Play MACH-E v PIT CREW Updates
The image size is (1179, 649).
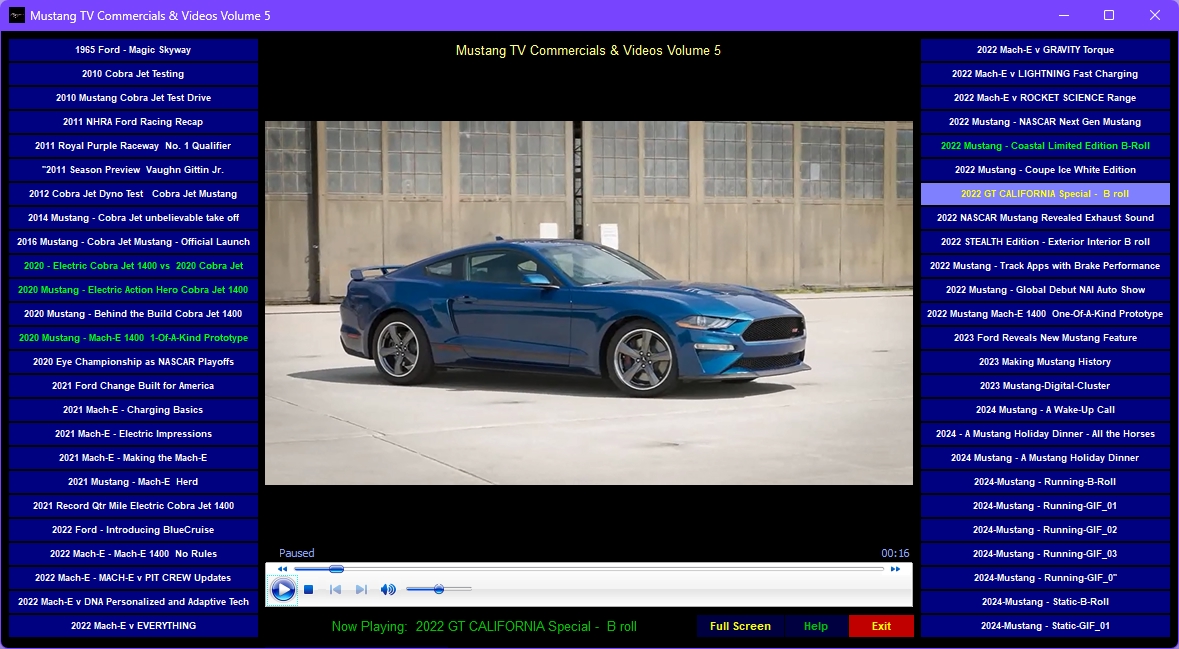[133, 578]
